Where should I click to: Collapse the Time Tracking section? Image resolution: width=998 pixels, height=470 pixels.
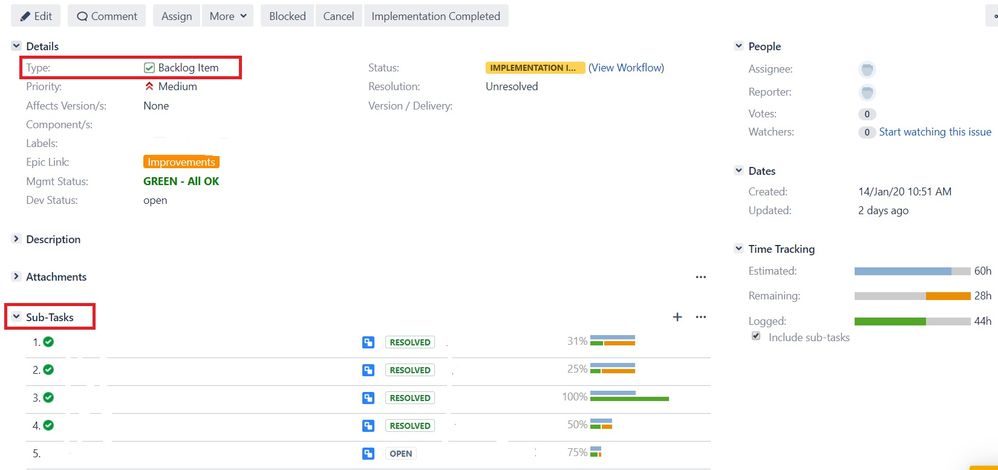coord(738,248)
